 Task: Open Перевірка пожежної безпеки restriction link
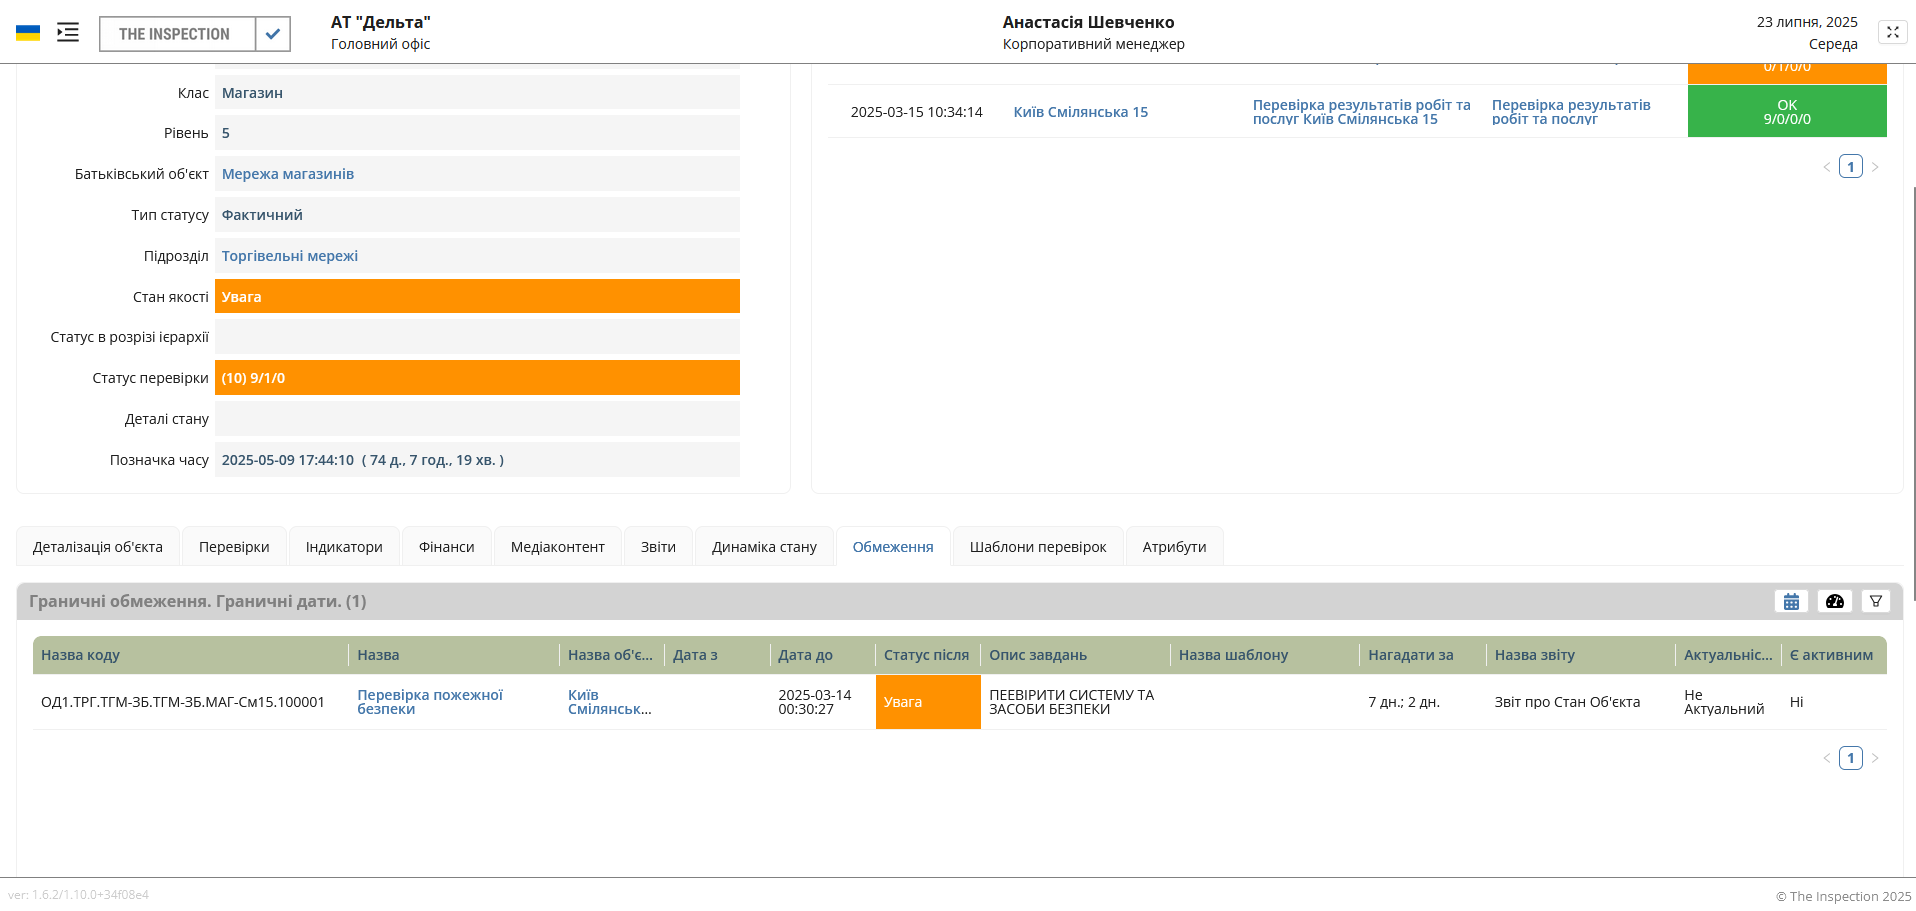[430, 701]
